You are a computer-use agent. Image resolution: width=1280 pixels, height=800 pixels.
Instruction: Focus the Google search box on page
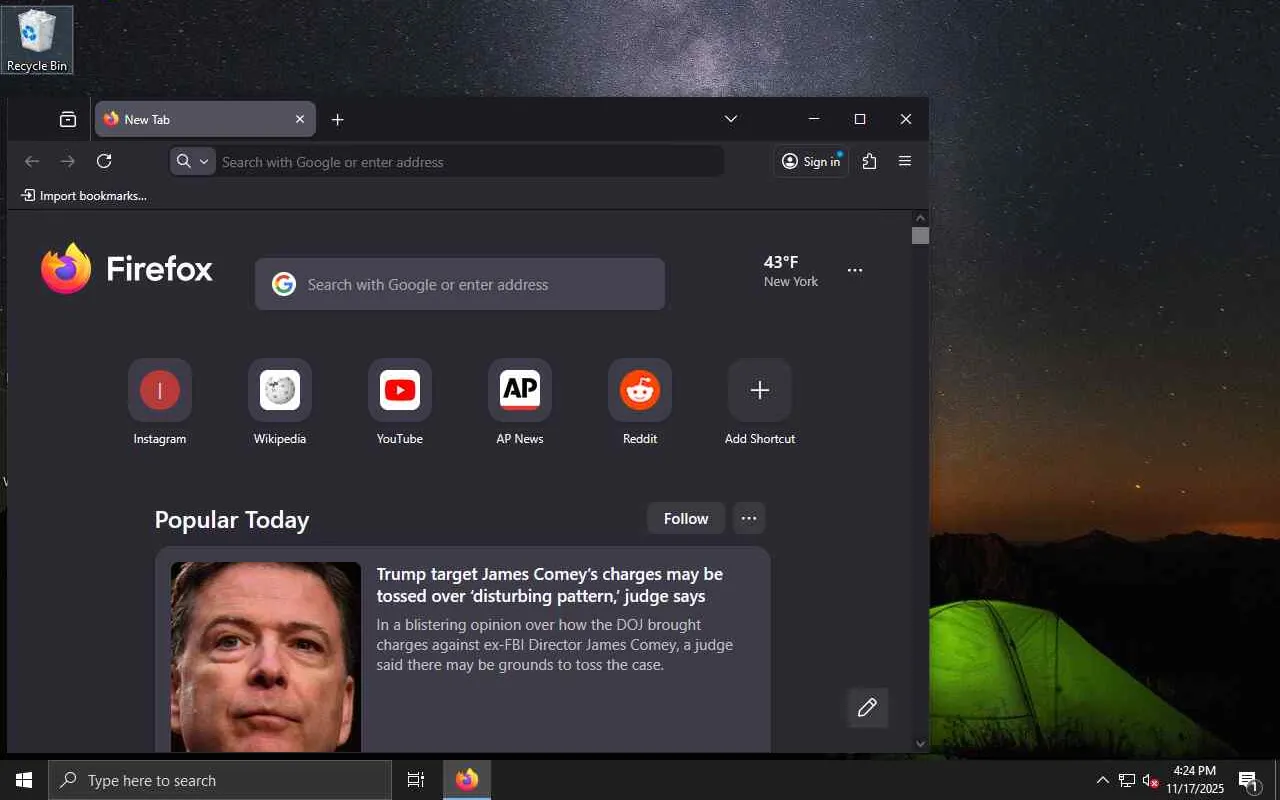point(460,284)
